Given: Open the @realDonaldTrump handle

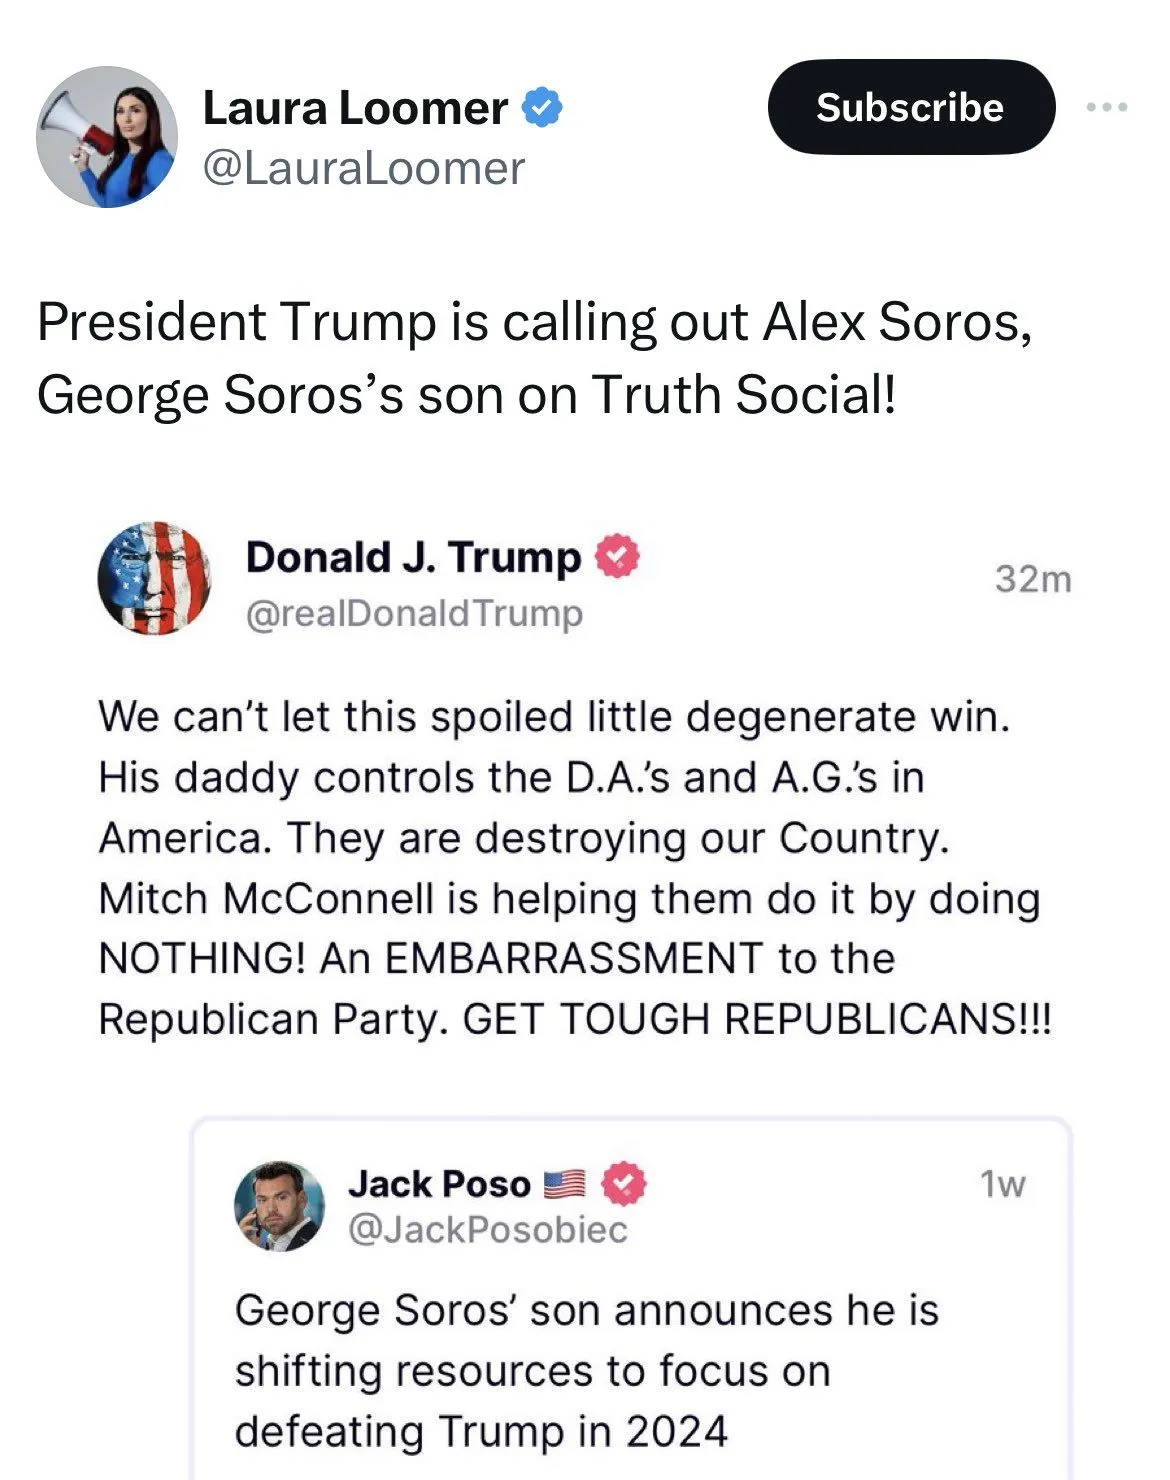Looking at the screenshot, I should [x=414, y=613].
